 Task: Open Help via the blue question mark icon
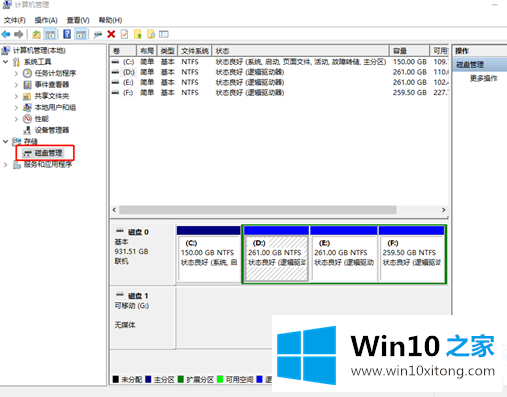click(67, 34)
